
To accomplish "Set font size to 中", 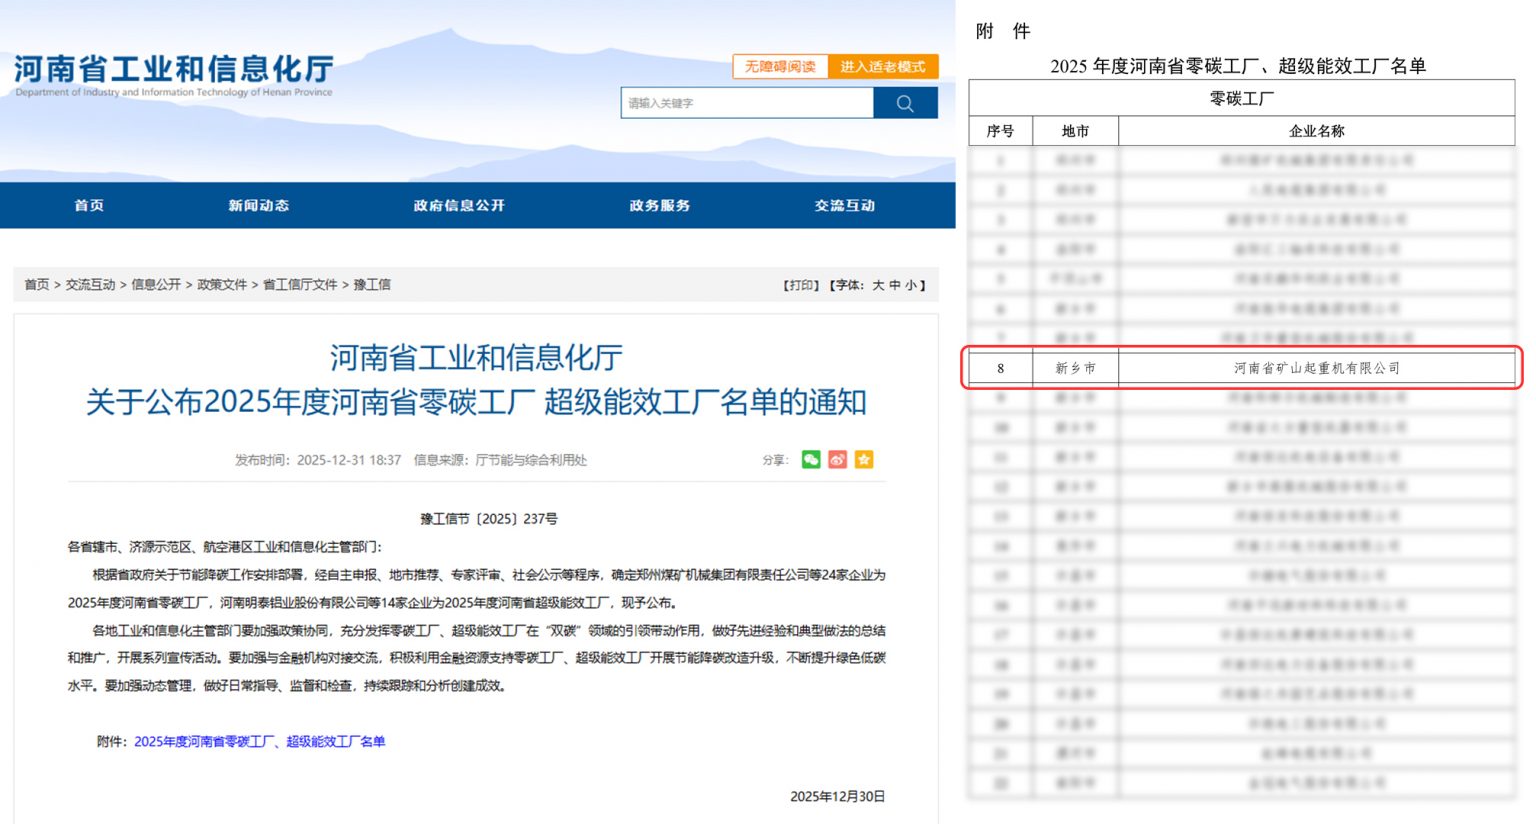I will pos(895,285).
